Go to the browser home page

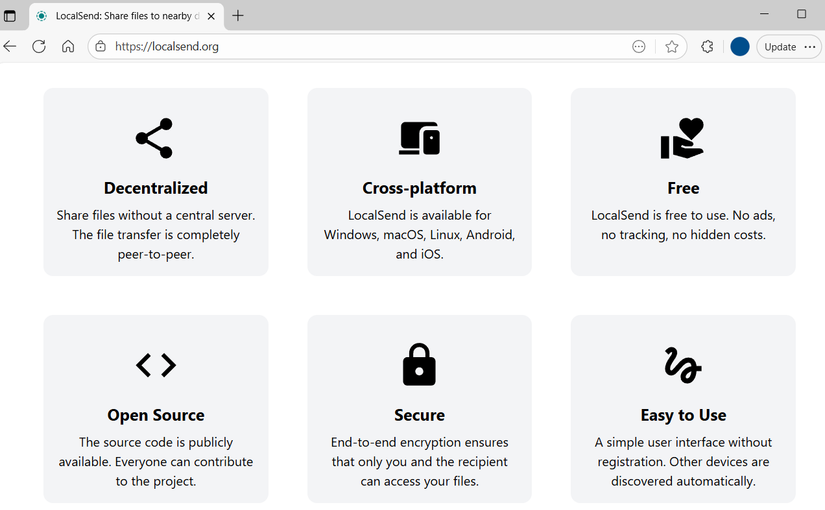click(68, 46)
